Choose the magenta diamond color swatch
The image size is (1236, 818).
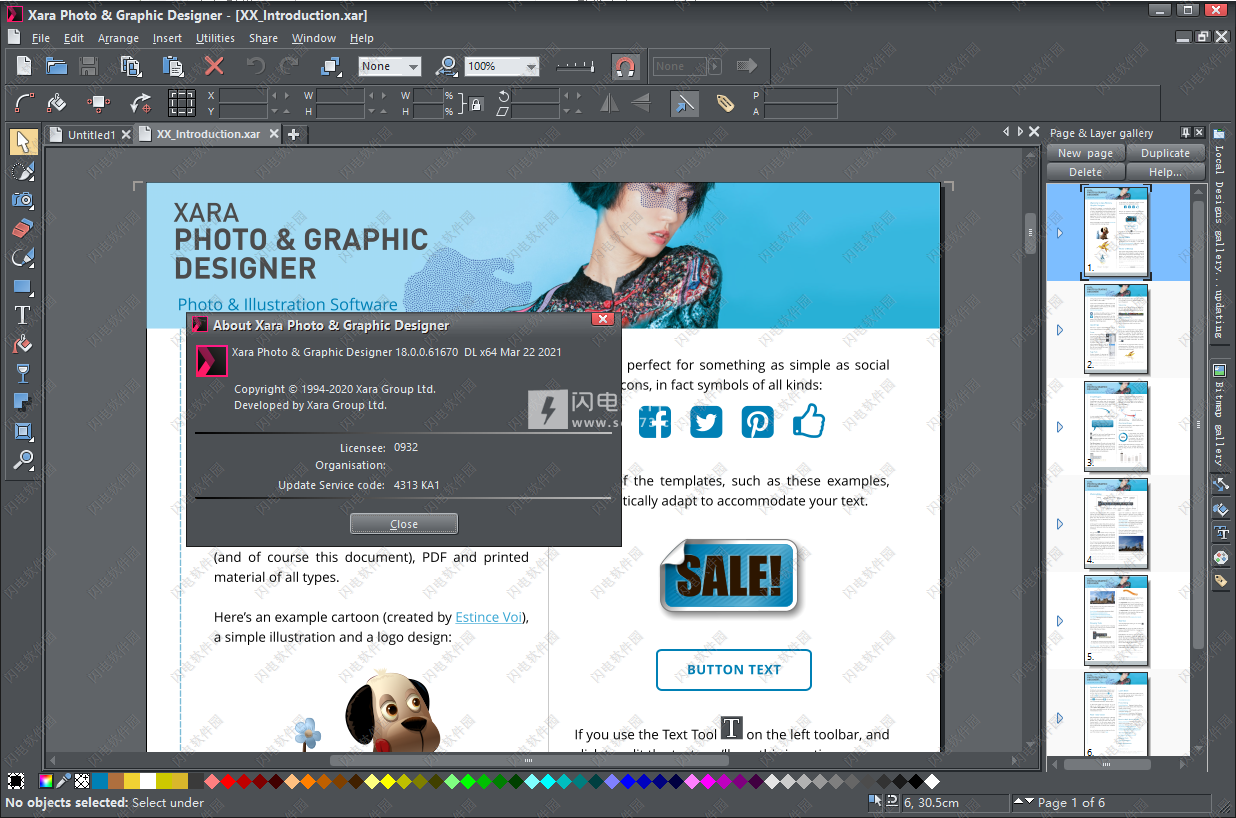(708, 781)
